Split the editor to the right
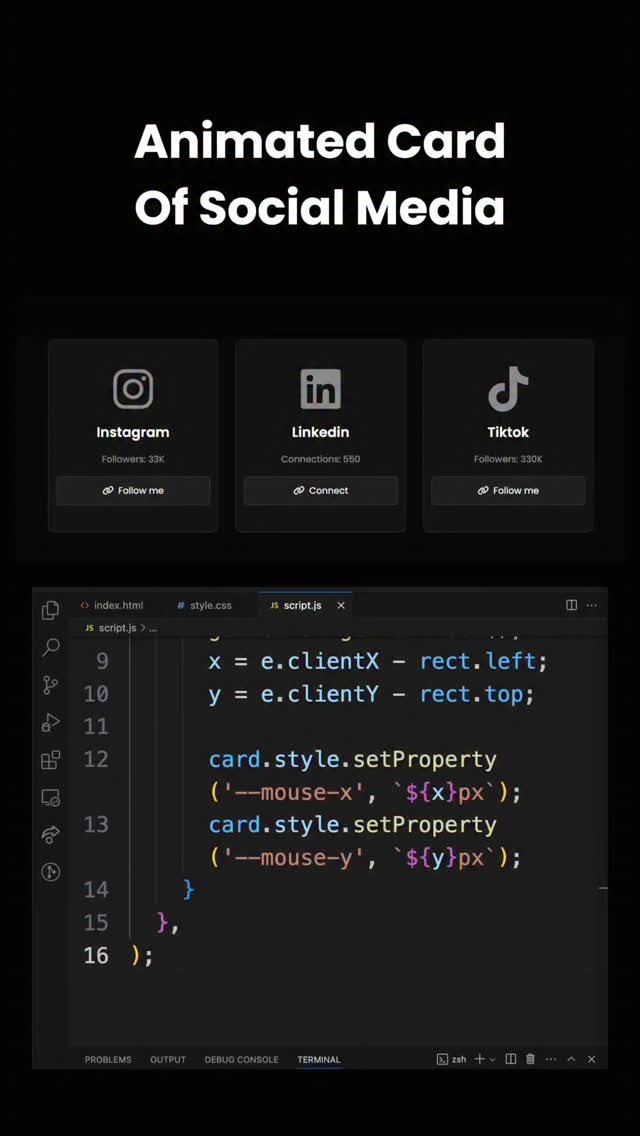Viewport: 640px width, 1136px height. [571, 605]
